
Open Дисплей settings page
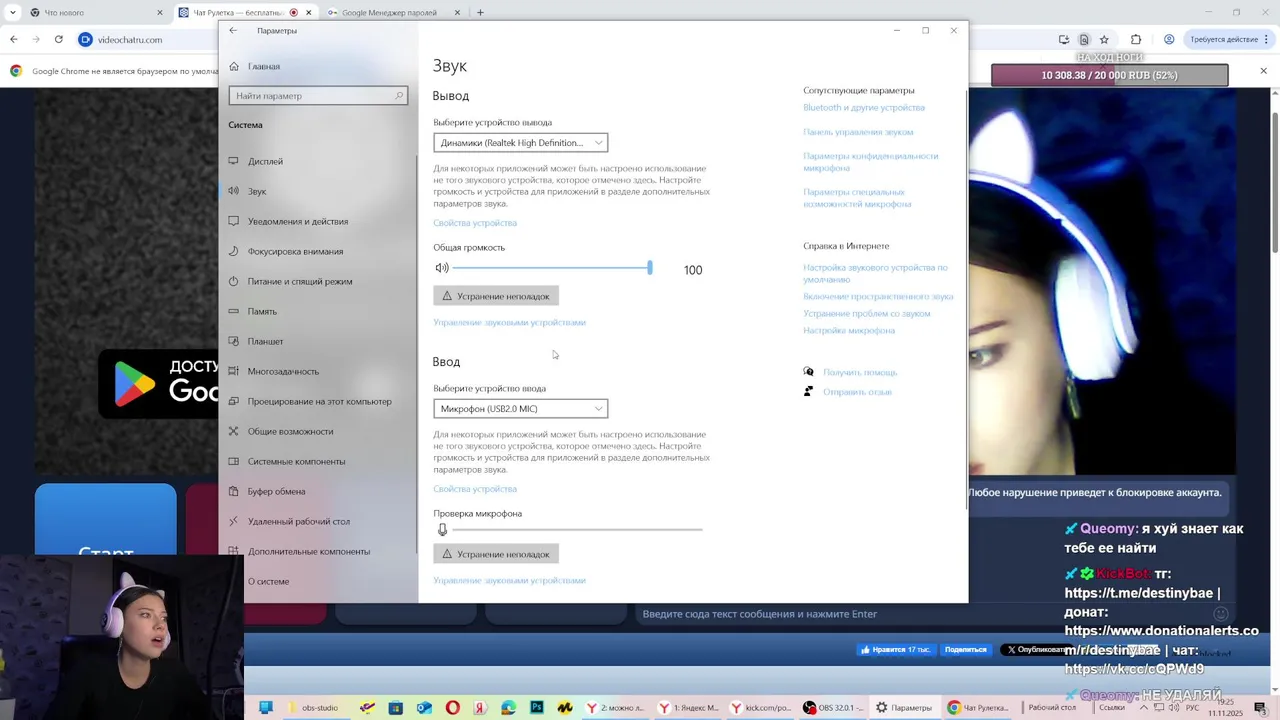click(x=266, y=161)
